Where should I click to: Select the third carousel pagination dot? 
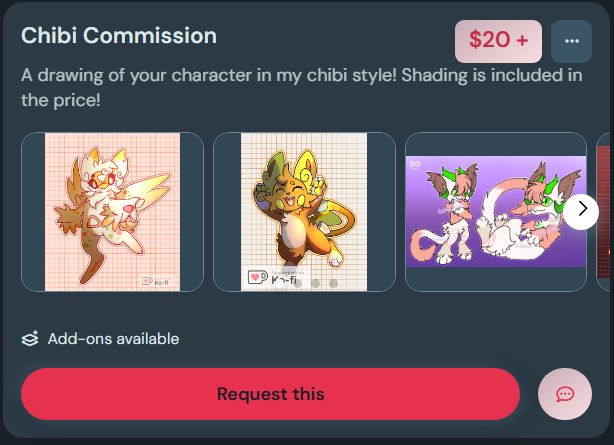pyautogui.click(x=316, y=283)
